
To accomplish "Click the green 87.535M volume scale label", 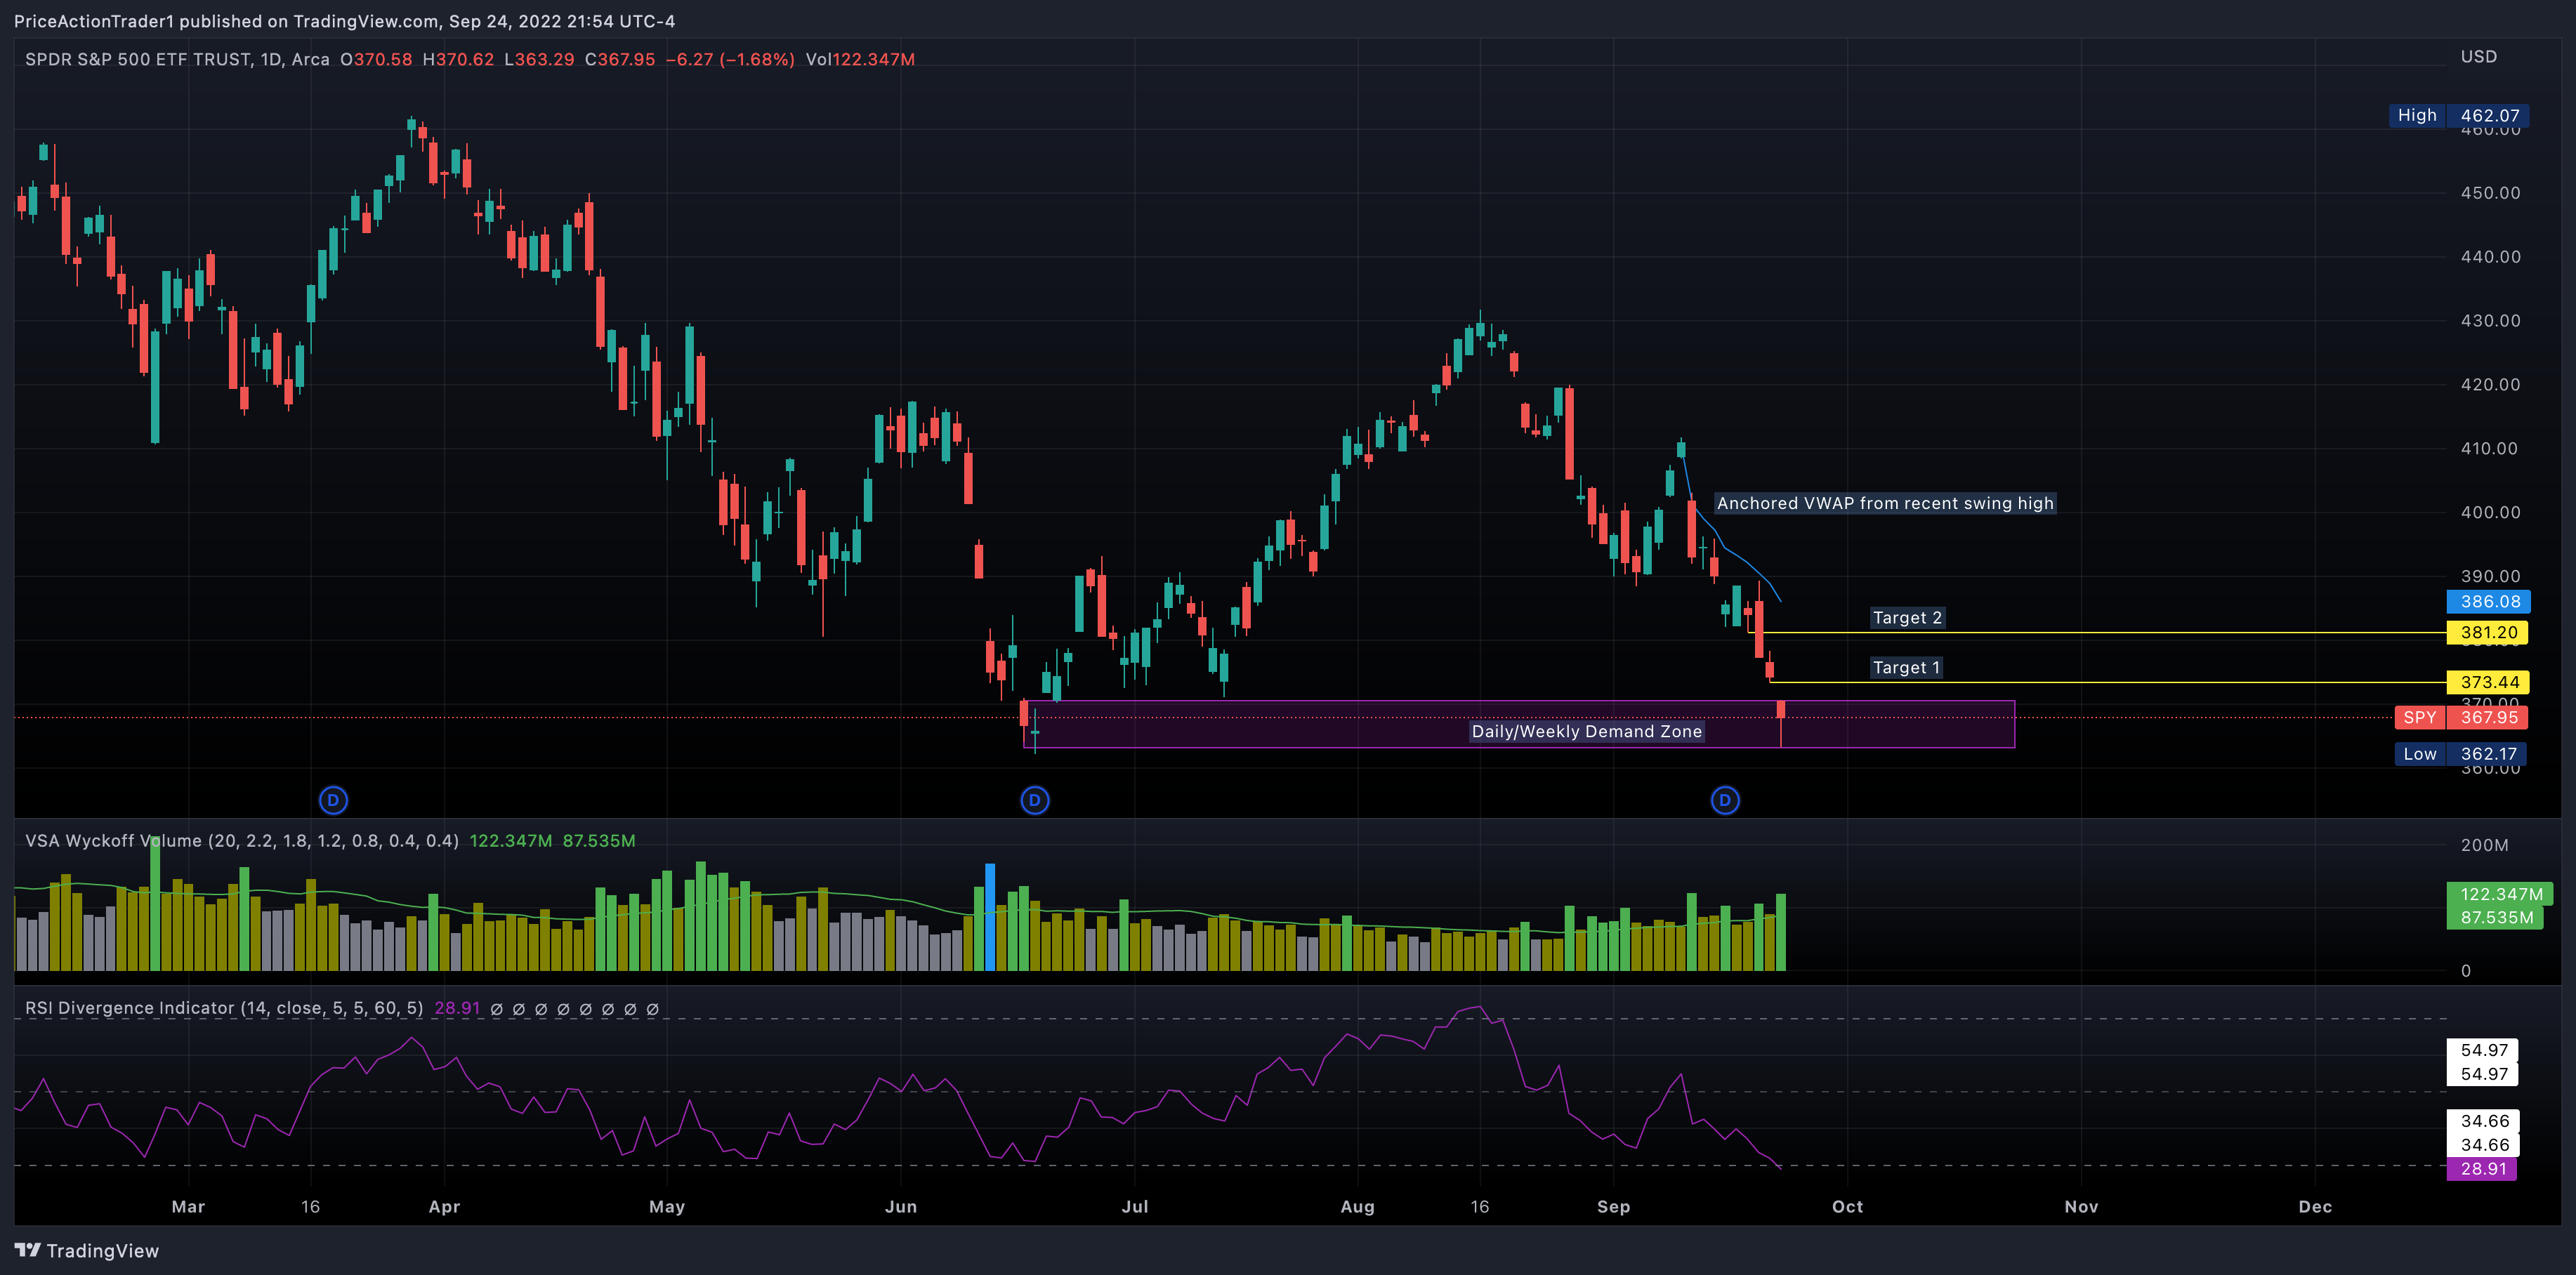I will click(2495, 917).
